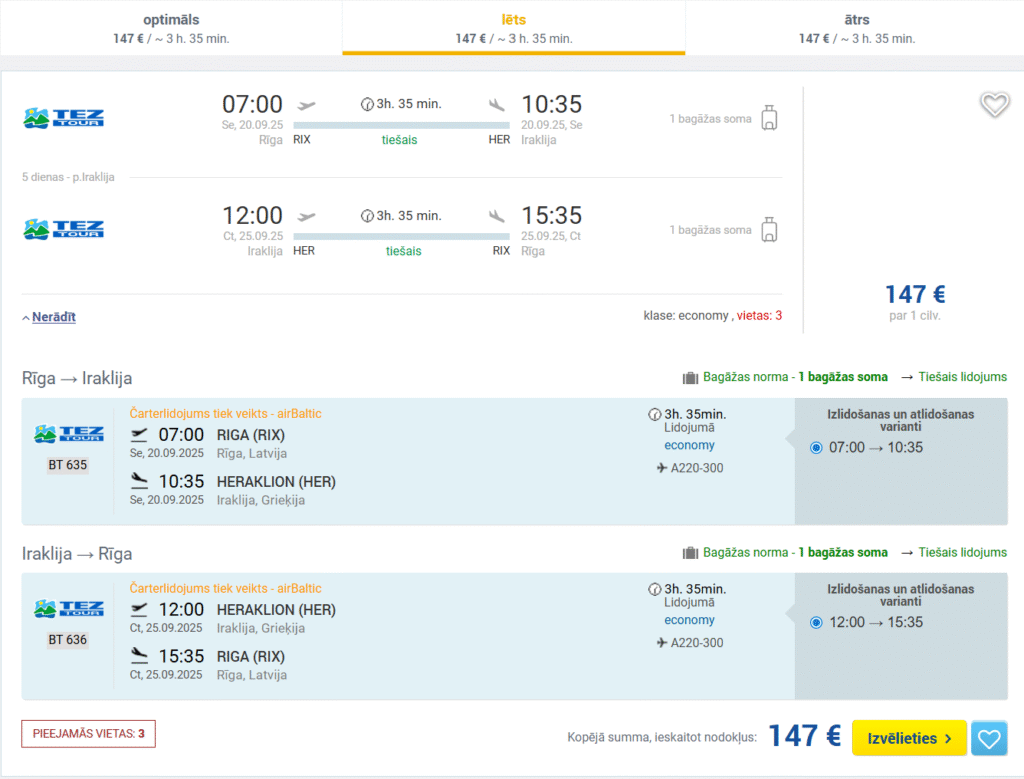This screenshot has width=1024, height=779.
Task: Click the blue heart button beside Izvēlieties
Action: [989, 739]
